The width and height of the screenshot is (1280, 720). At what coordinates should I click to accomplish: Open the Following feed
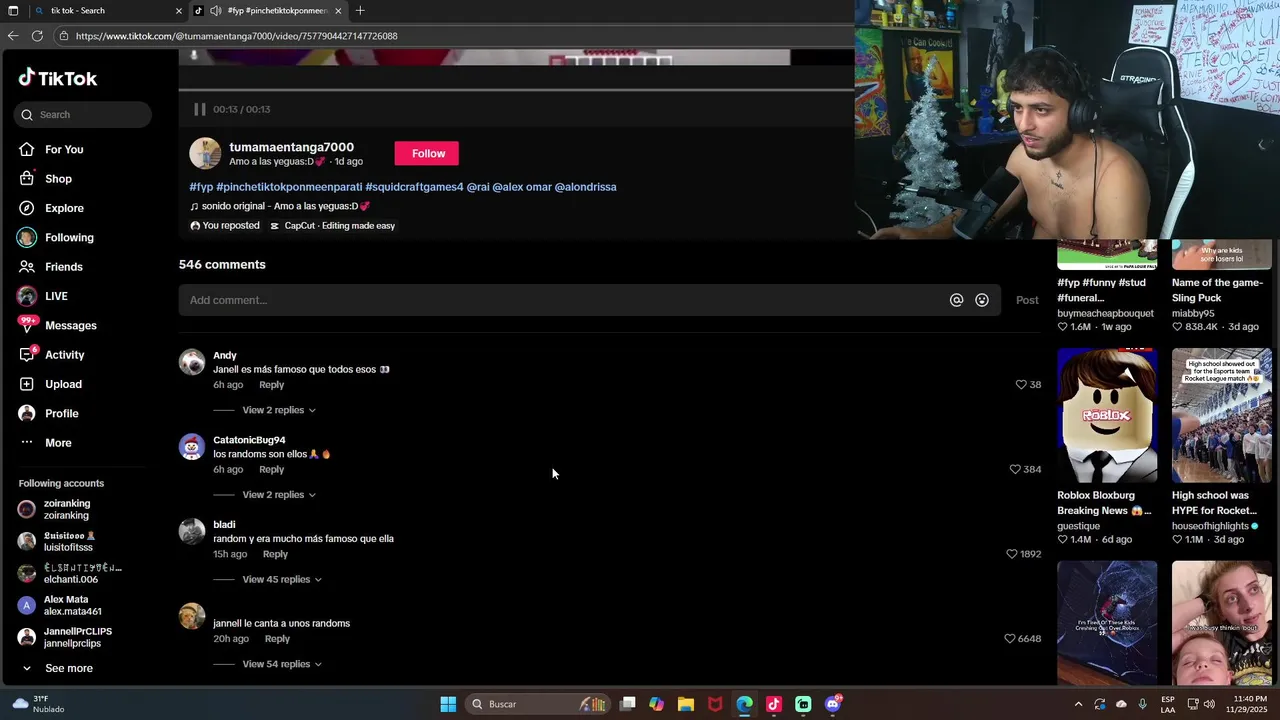coord(69,238)
